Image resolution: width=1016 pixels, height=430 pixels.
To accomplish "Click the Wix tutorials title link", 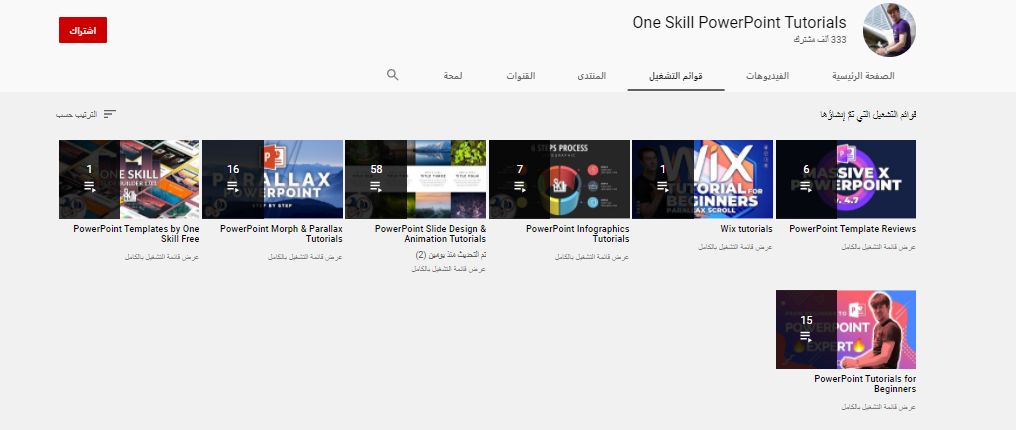I will click(x=746, y=229).
